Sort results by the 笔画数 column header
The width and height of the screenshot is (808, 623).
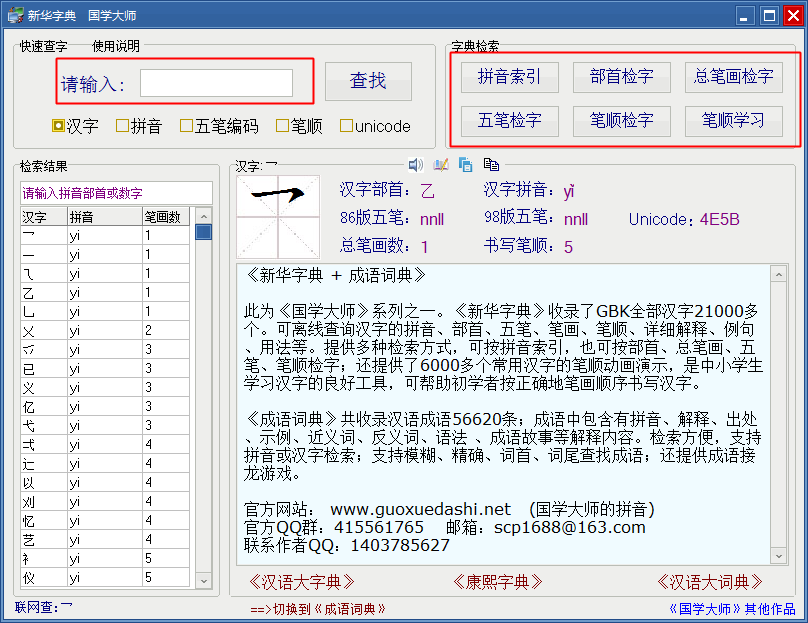click(165, 216)
